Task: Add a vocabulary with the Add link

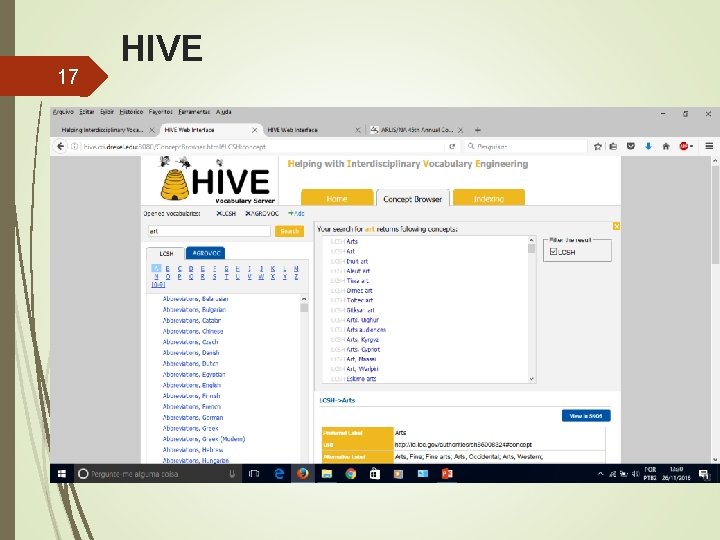Action: click(x=296, y=214)
